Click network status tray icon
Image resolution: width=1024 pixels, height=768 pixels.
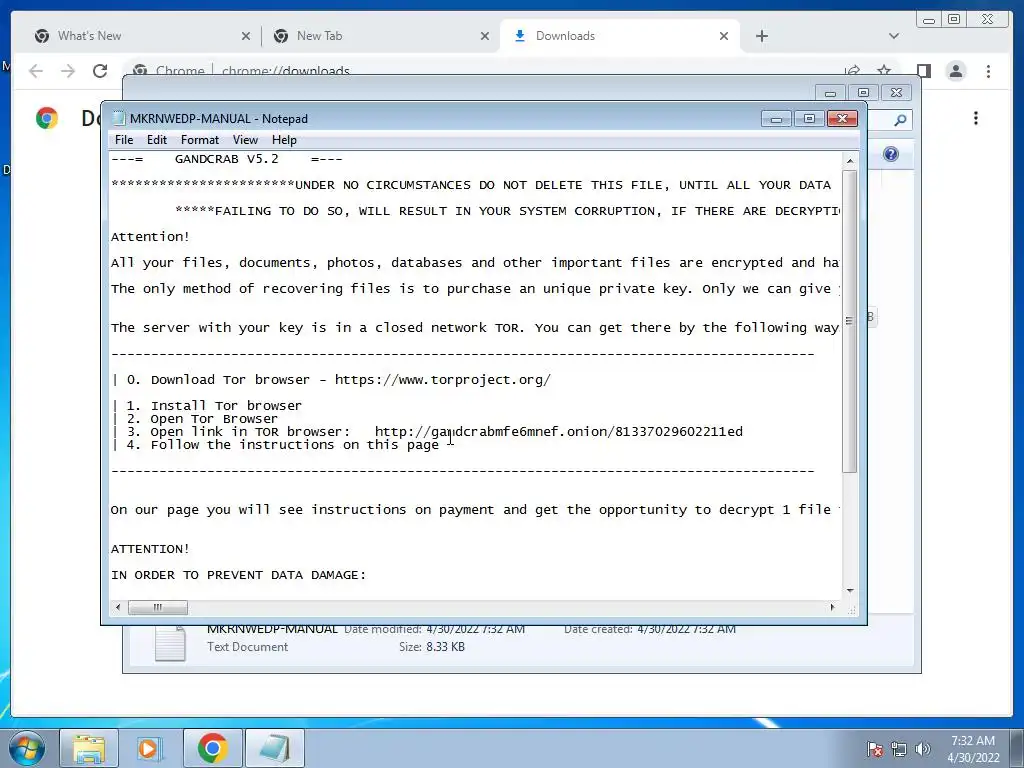[899, 749]
